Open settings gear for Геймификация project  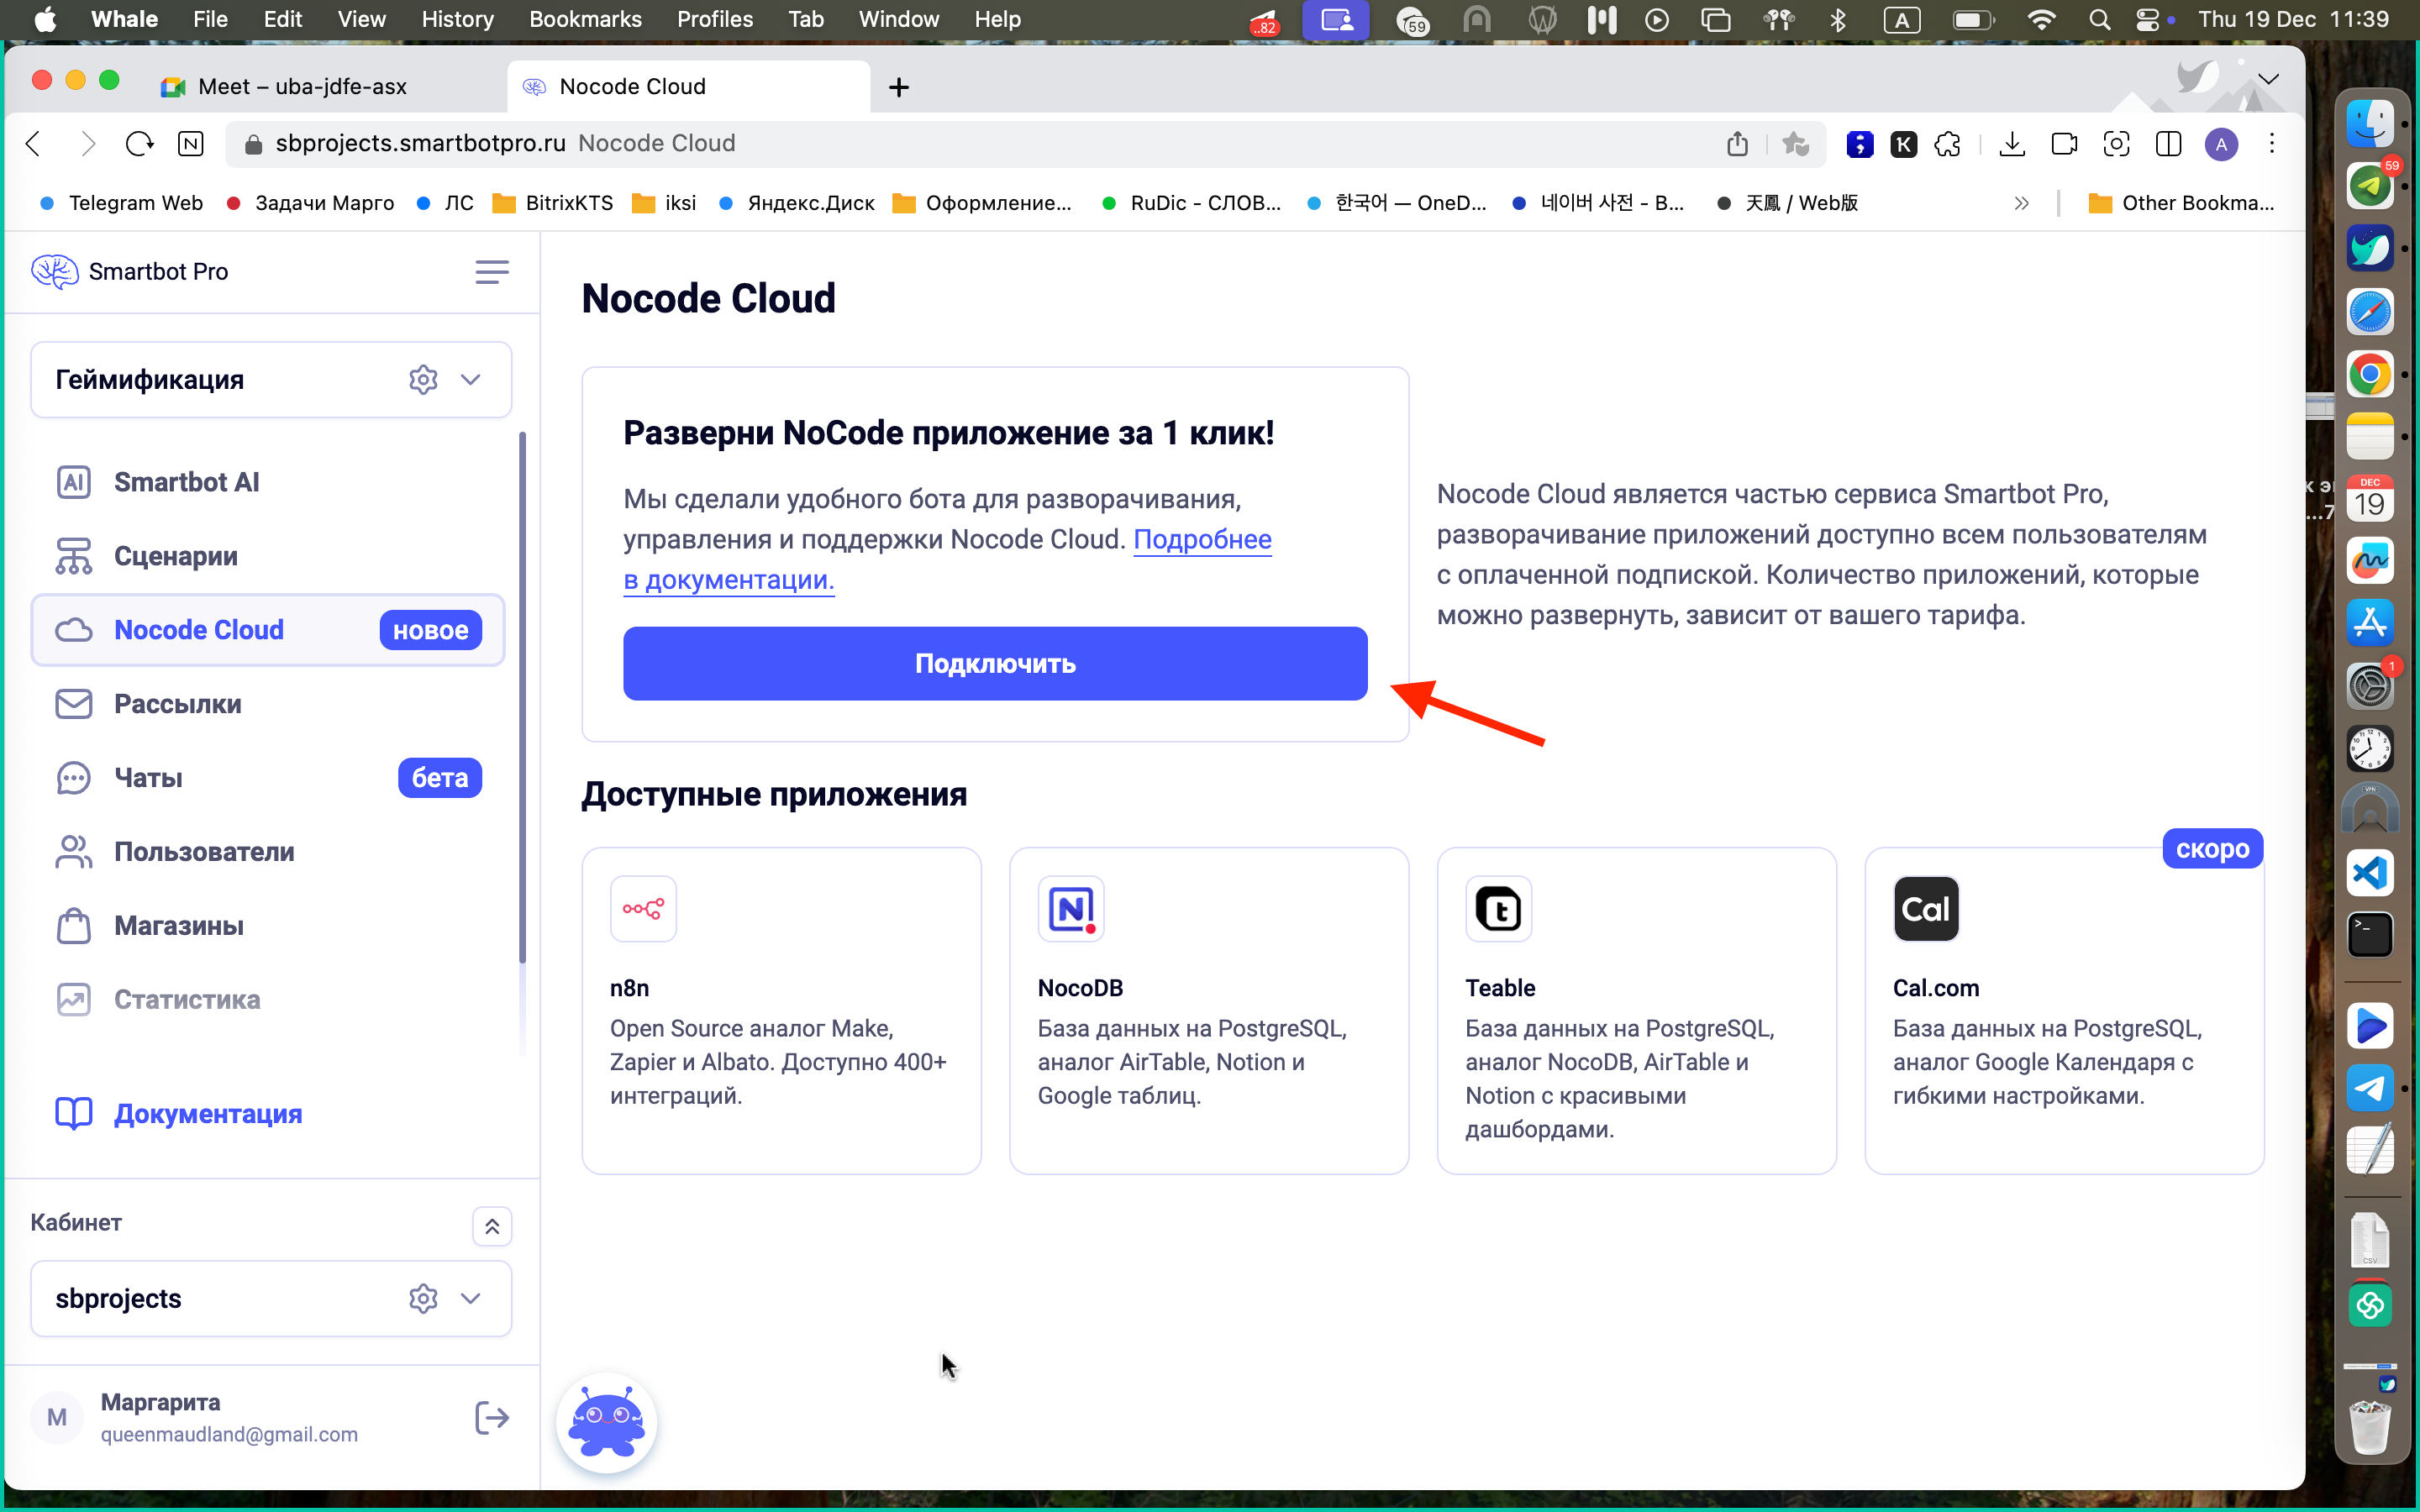423,380
